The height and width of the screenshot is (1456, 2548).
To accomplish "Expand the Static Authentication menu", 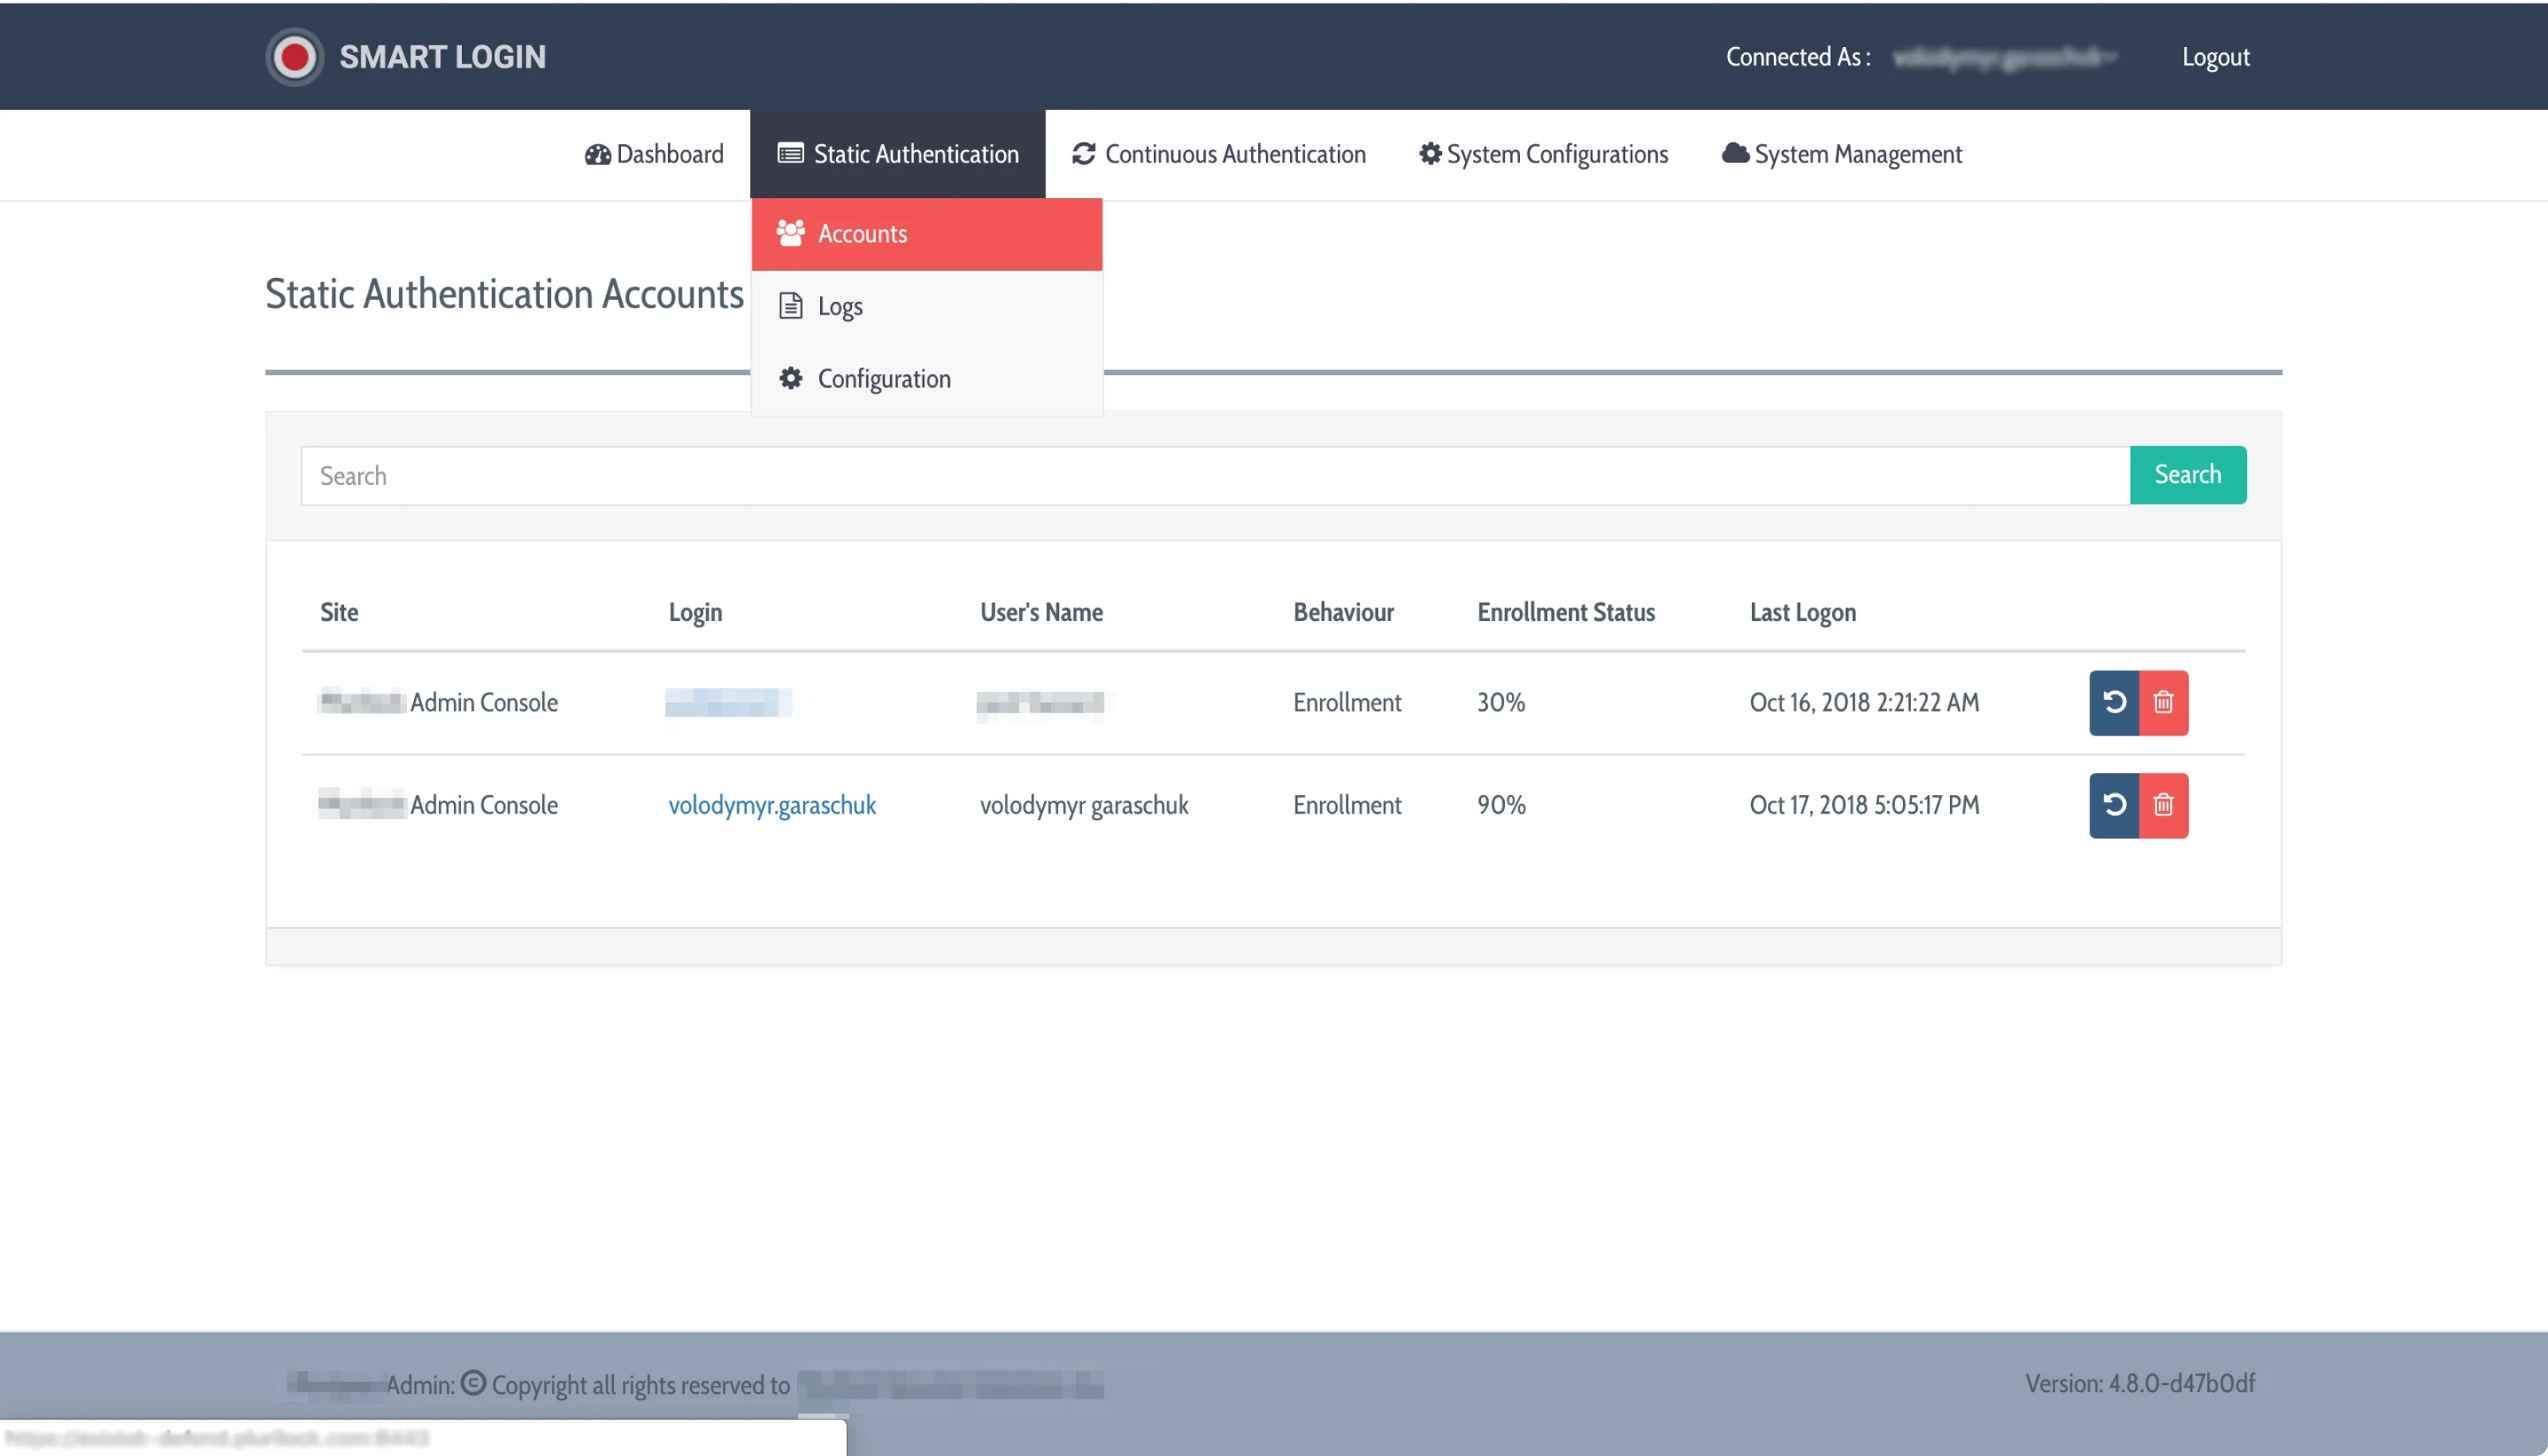I will pos(897,154).
